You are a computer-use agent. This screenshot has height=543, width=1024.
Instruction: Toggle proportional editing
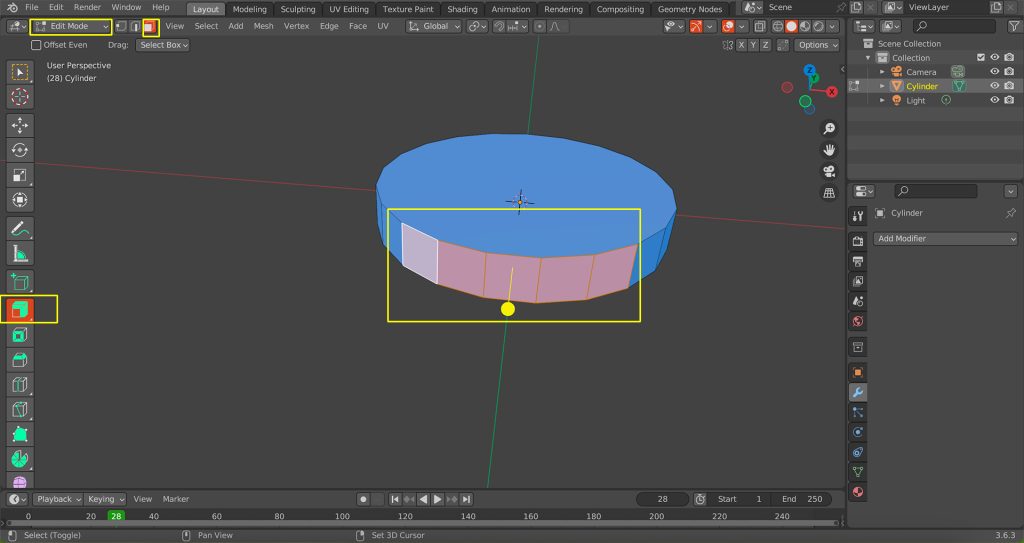point(539,26)
